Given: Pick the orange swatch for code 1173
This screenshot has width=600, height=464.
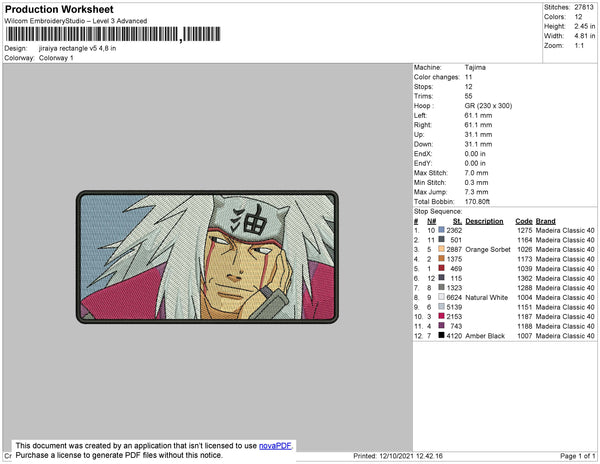Looking at the screenshot, I should (x=441, y=259).
